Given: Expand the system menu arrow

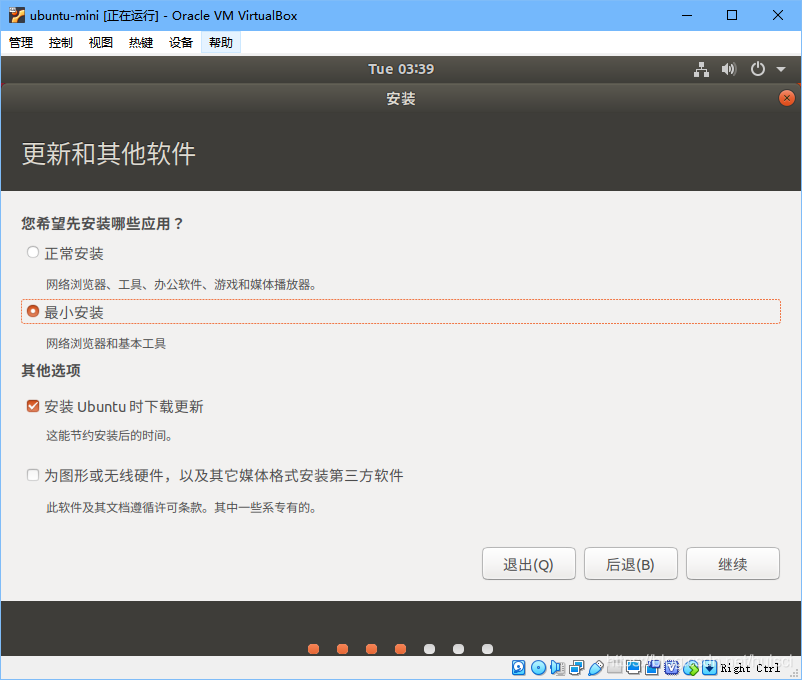Looking at the screenshot, I should coord(781,69).
